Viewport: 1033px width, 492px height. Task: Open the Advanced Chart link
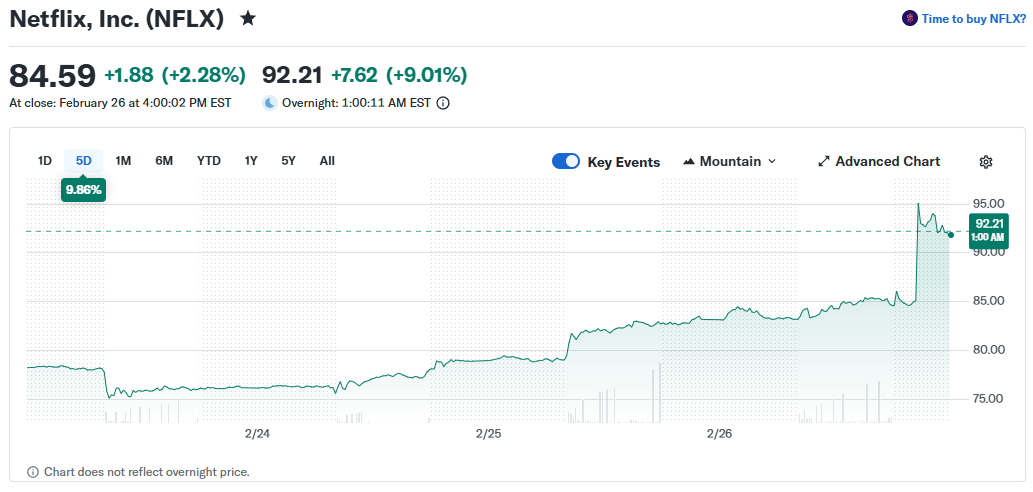point(887,162)
